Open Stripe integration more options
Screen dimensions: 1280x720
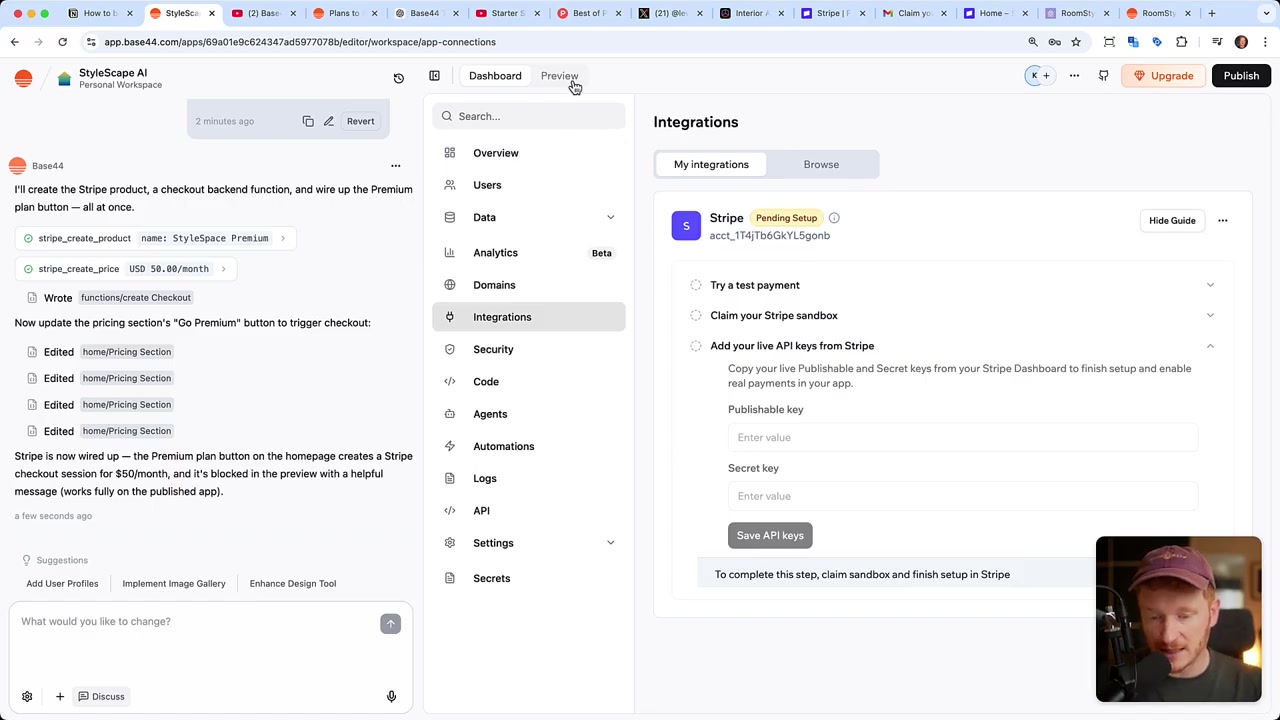(x=1222, y=220)
